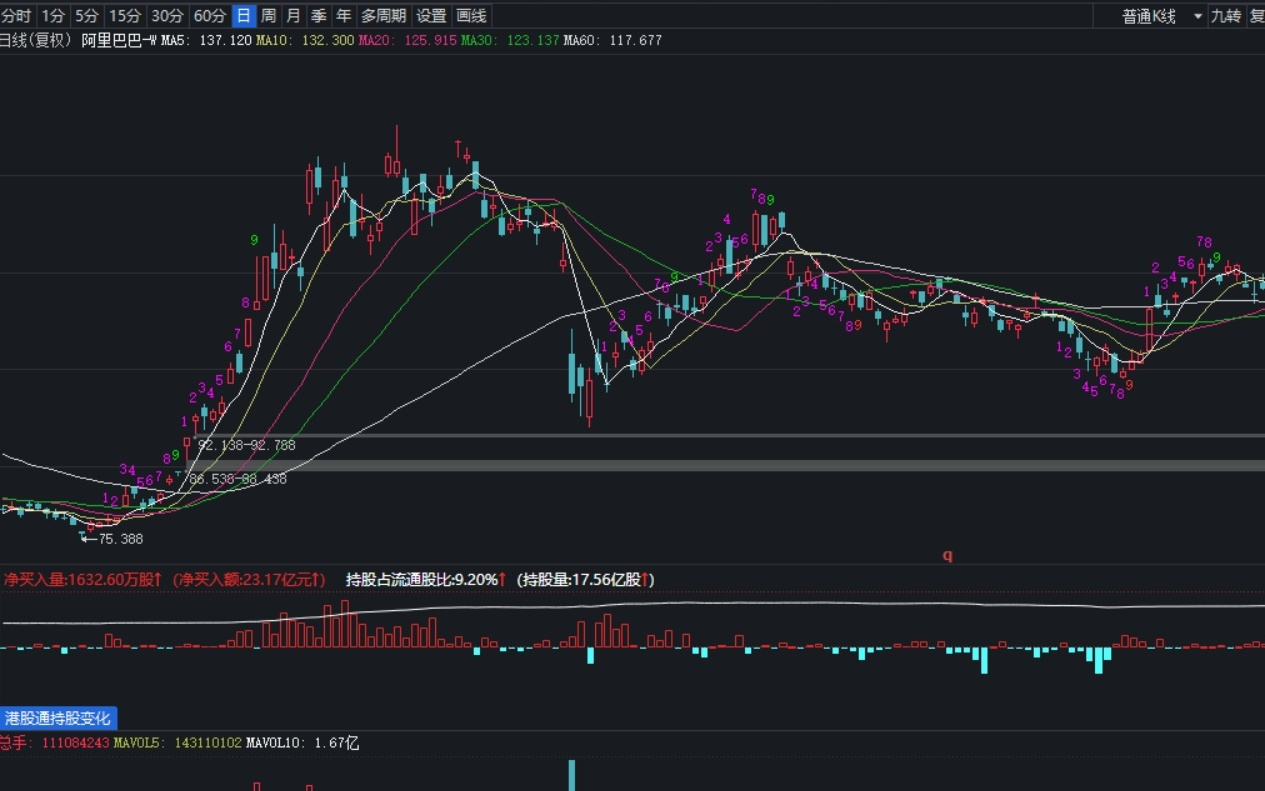This screenshot has width=1265, height=791.
Task: Click the MA20: 125.915 indicator label
Action: pos(408,40)
